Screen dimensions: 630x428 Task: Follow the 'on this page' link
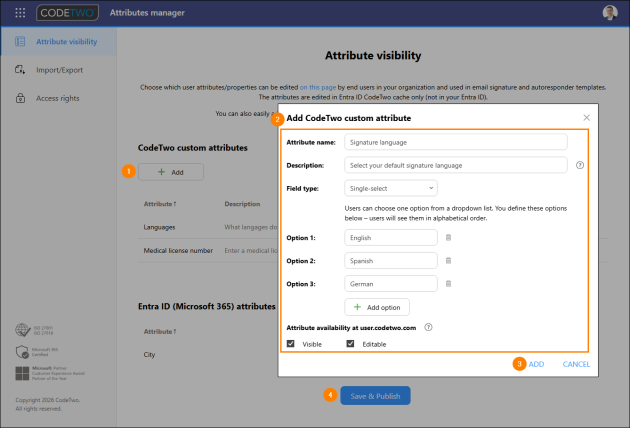click(317, 87)
